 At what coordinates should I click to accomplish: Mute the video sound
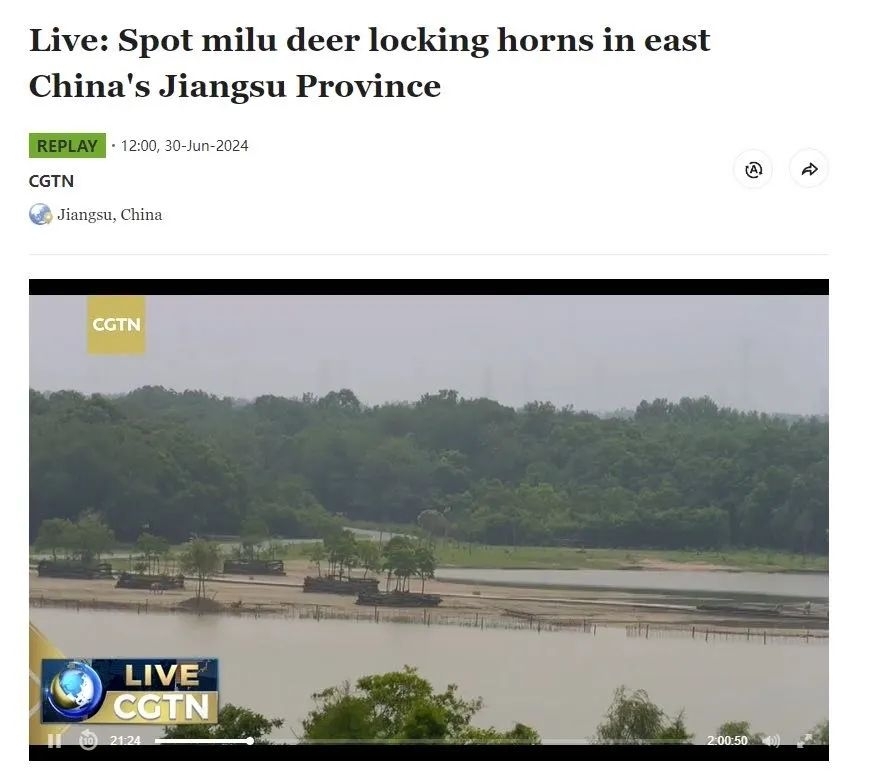(x=772, y=741)
